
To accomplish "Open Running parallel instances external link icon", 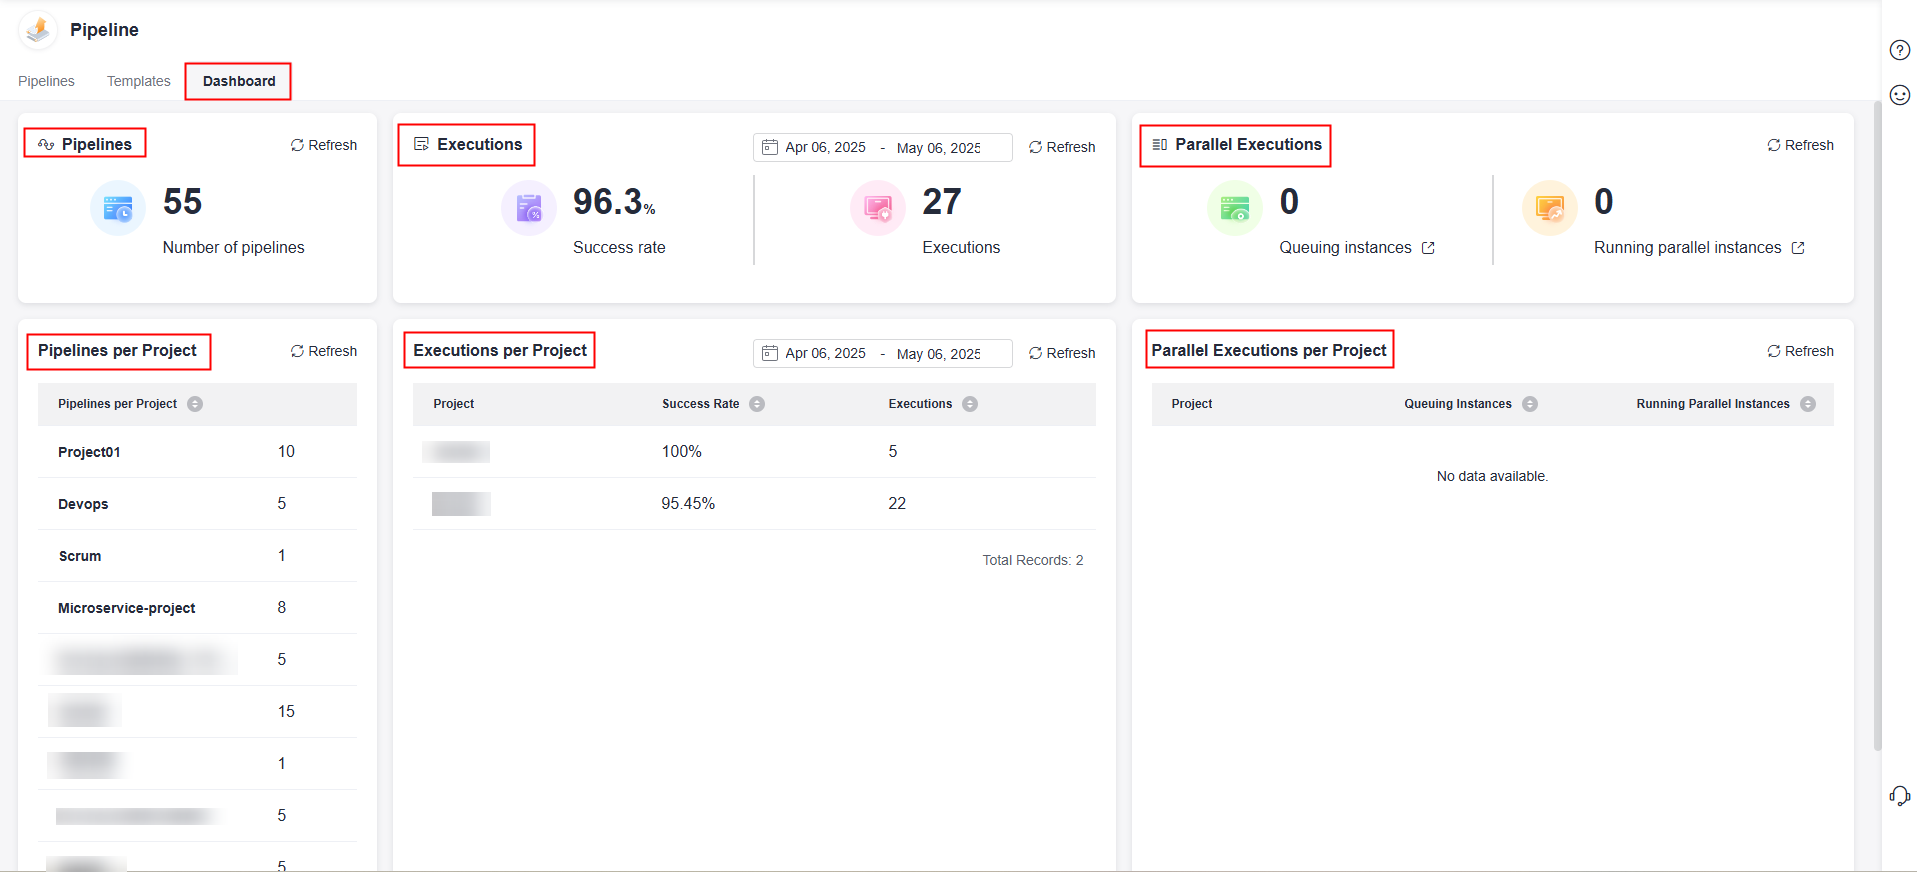I will (1798, 248).
